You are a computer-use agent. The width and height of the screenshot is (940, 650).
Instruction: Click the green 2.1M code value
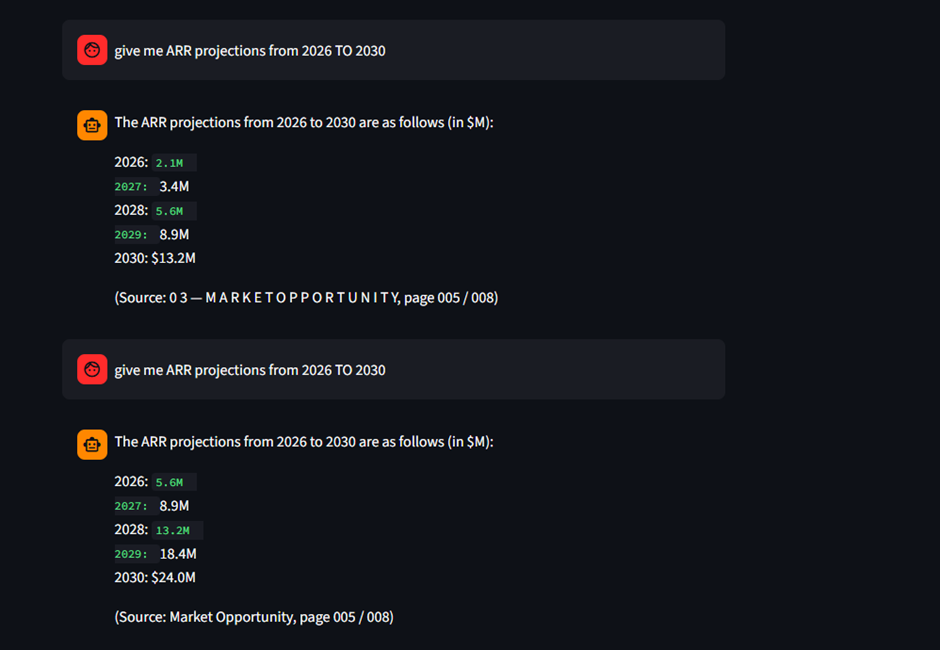pyautogui.click(x=170, y=163)
